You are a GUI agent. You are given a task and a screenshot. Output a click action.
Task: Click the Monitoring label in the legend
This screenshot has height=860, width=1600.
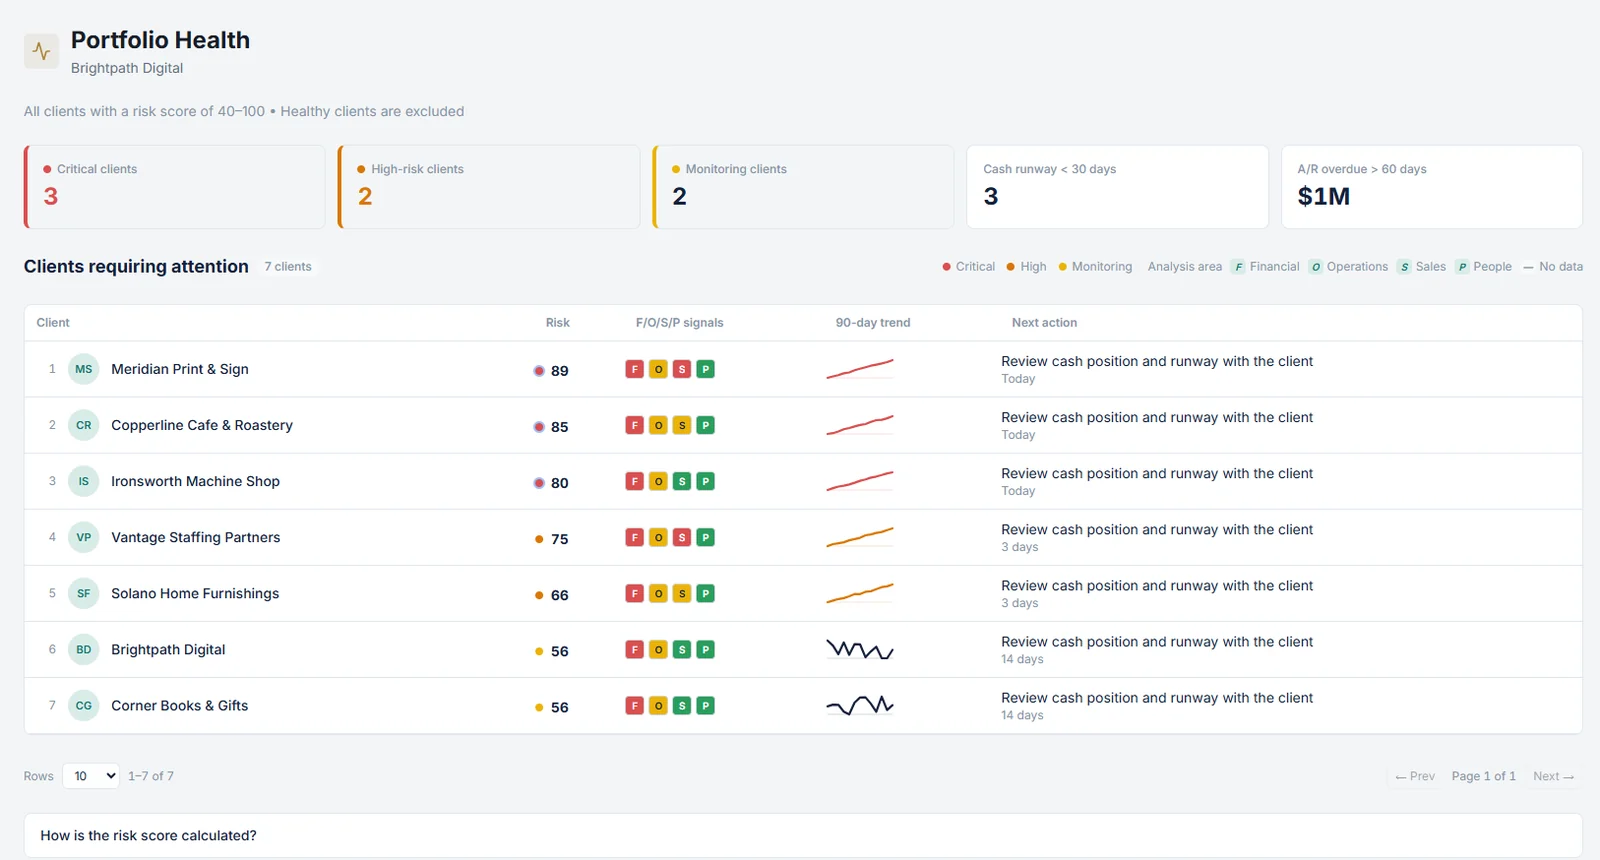[1102, 267]
